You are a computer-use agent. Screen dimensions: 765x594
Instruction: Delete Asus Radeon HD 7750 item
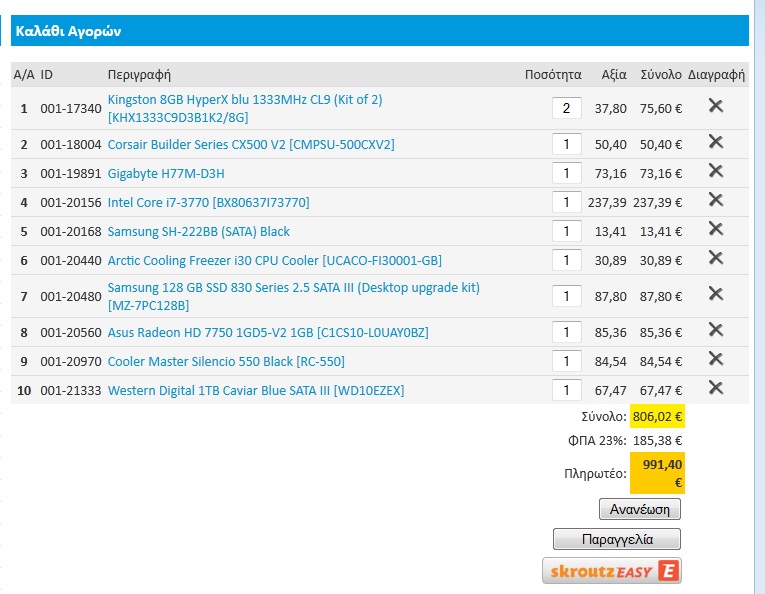[715, 330]
